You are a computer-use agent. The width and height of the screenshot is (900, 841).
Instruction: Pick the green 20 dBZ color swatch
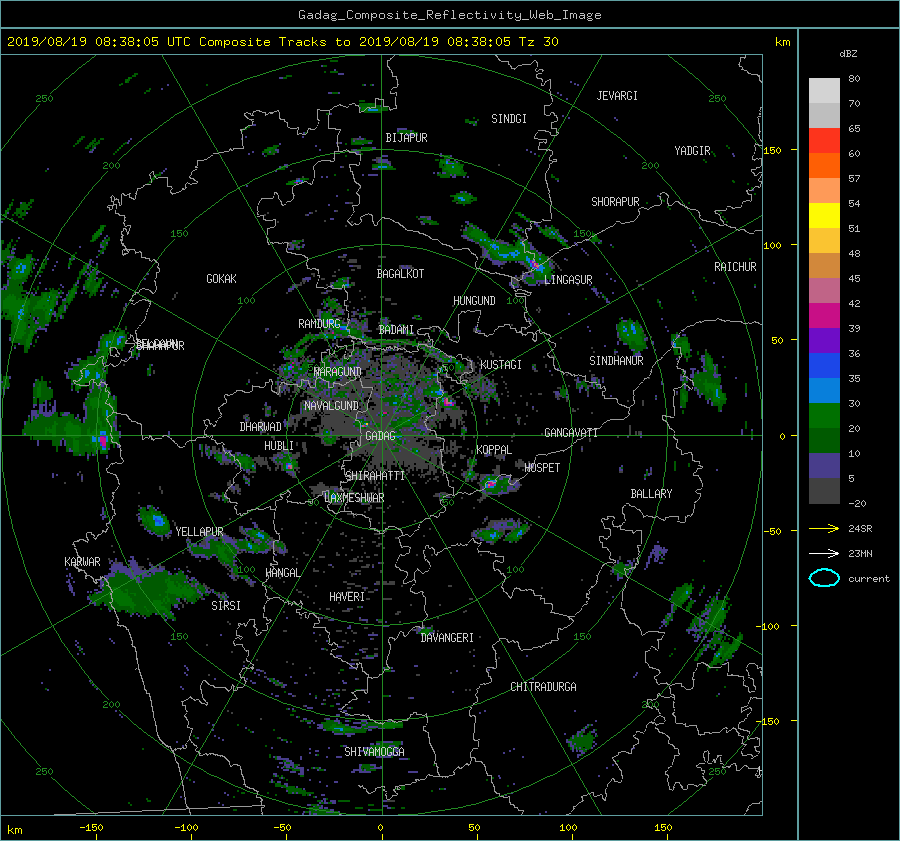(824, 415)
